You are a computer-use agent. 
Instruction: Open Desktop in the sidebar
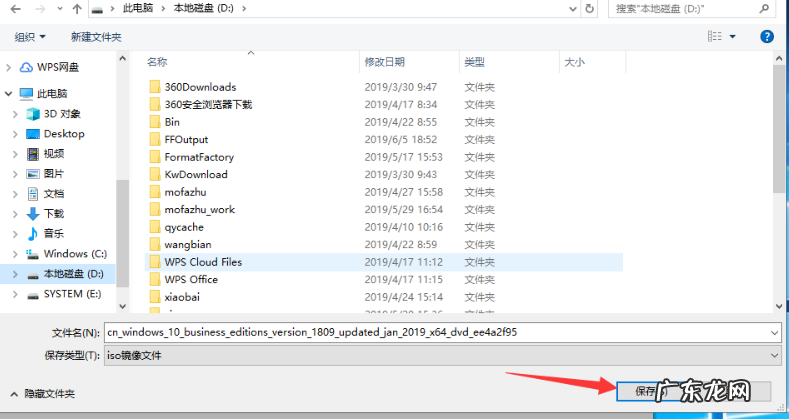tap(55, 134)
